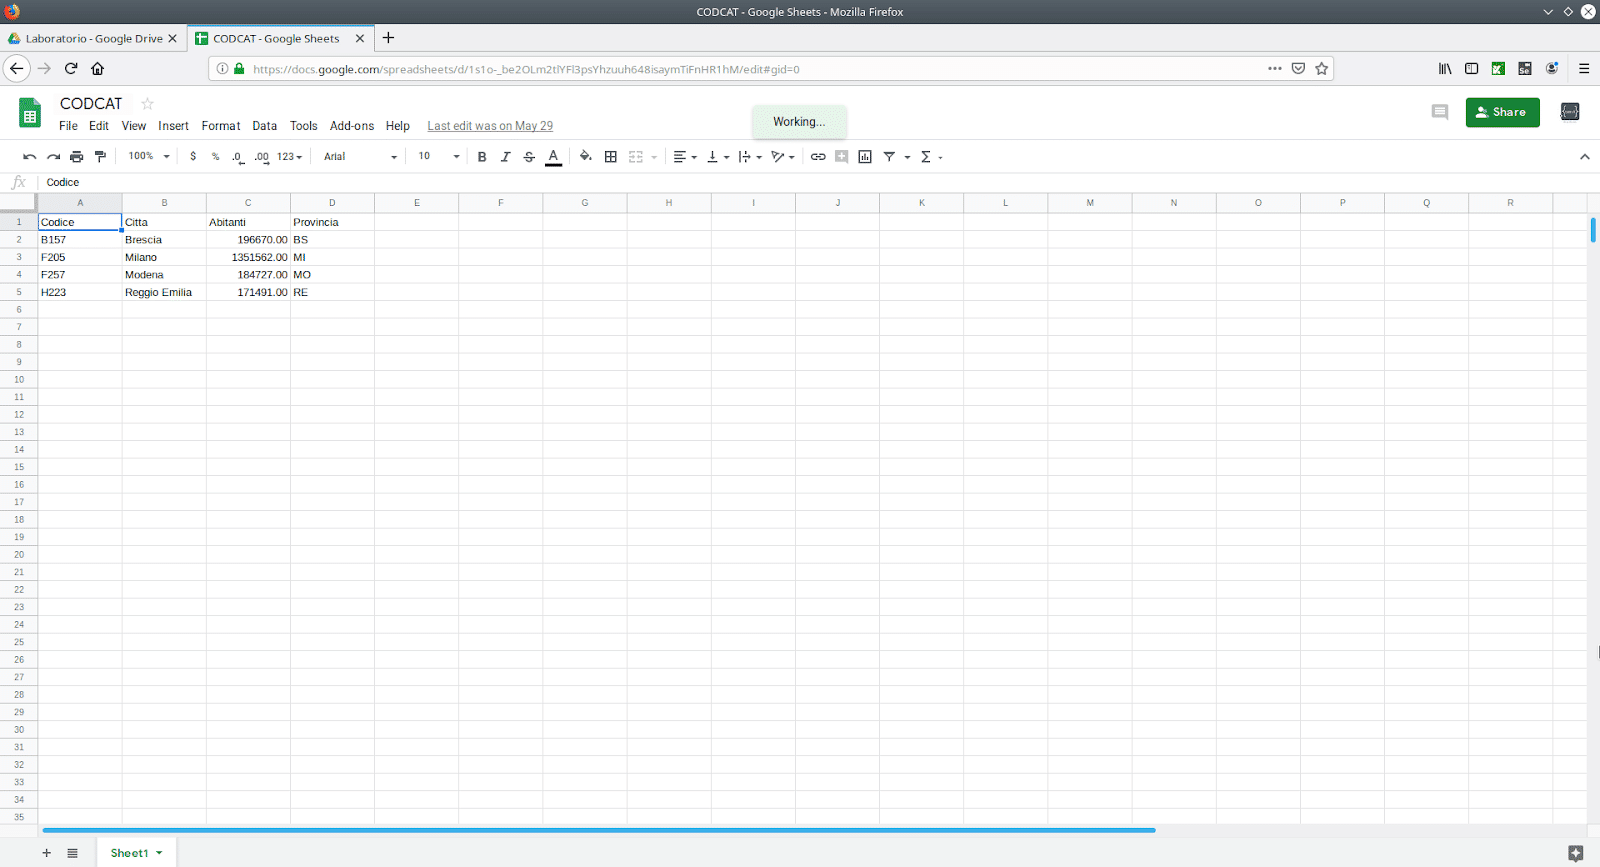Open the File menu
Screen dimensions: 1600x867
click(68, 126)
